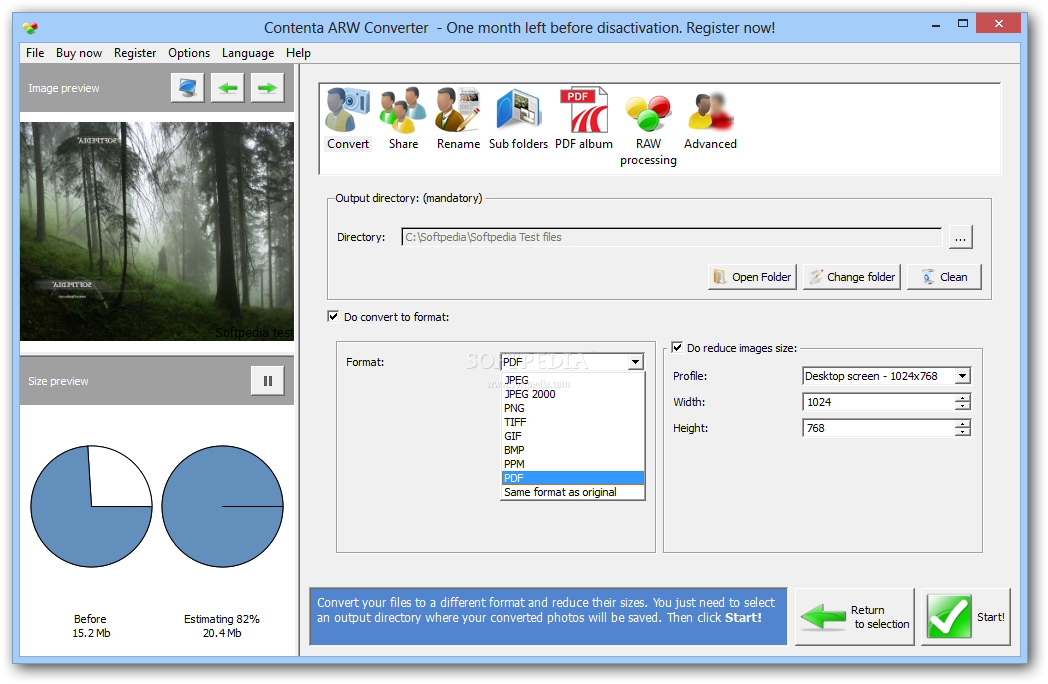The height and width of the screenshot is (684, 1048).
Task: Open the Profile dropdown list
Action: (962, 376)
